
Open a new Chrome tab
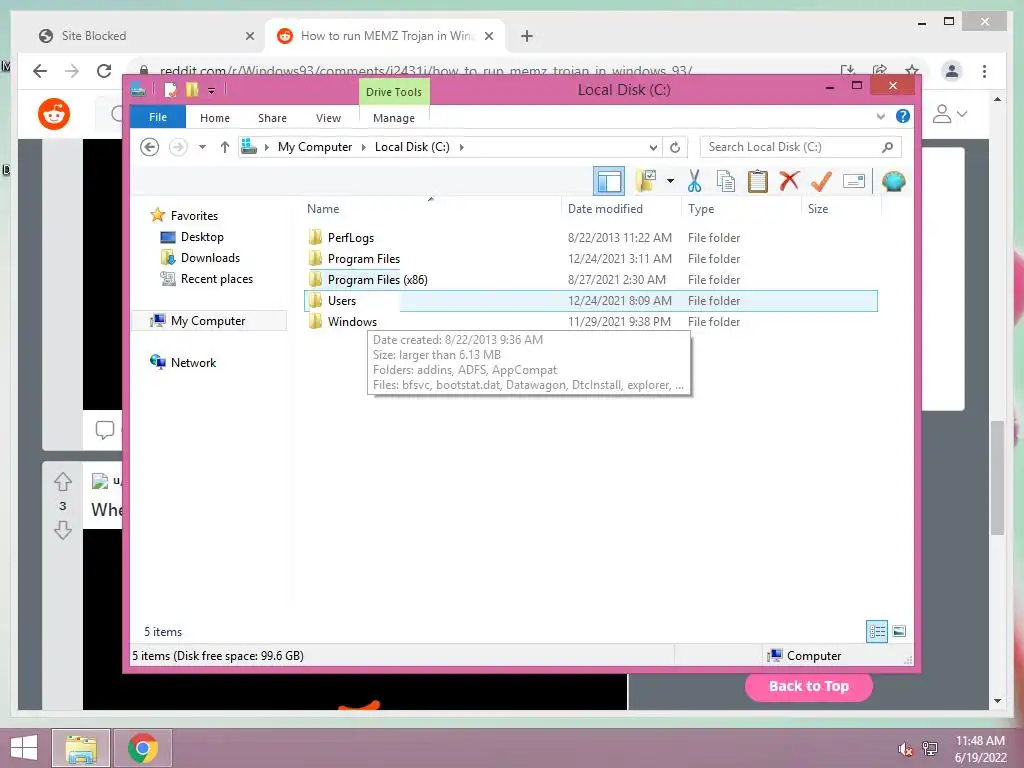coord(526,36)
